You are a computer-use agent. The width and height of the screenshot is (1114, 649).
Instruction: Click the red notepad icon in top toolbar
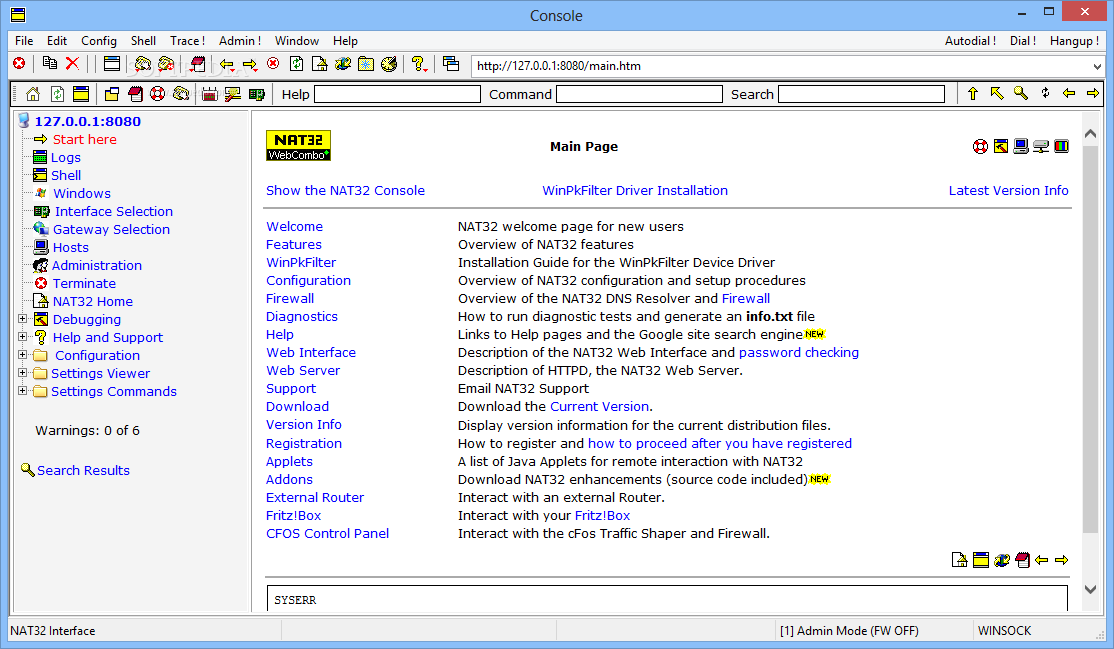(198, 64)
